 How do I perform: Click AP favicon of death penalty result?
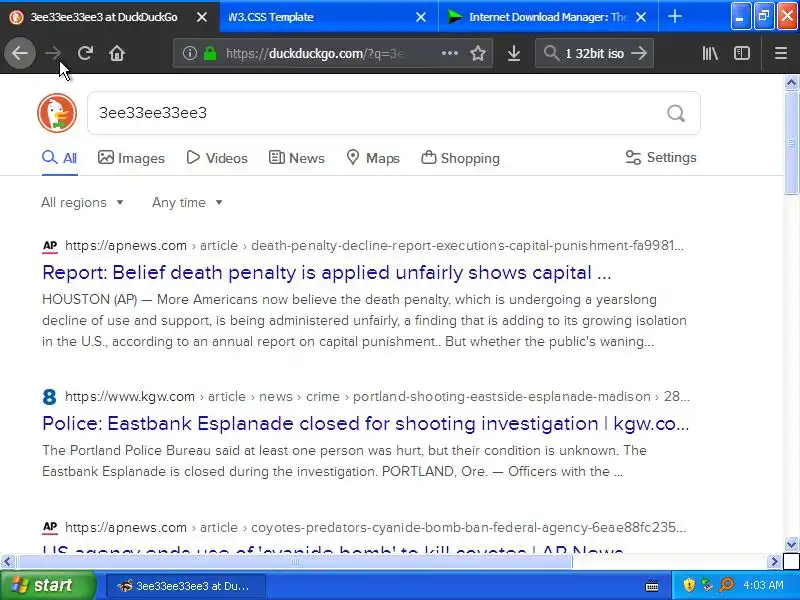49,246
